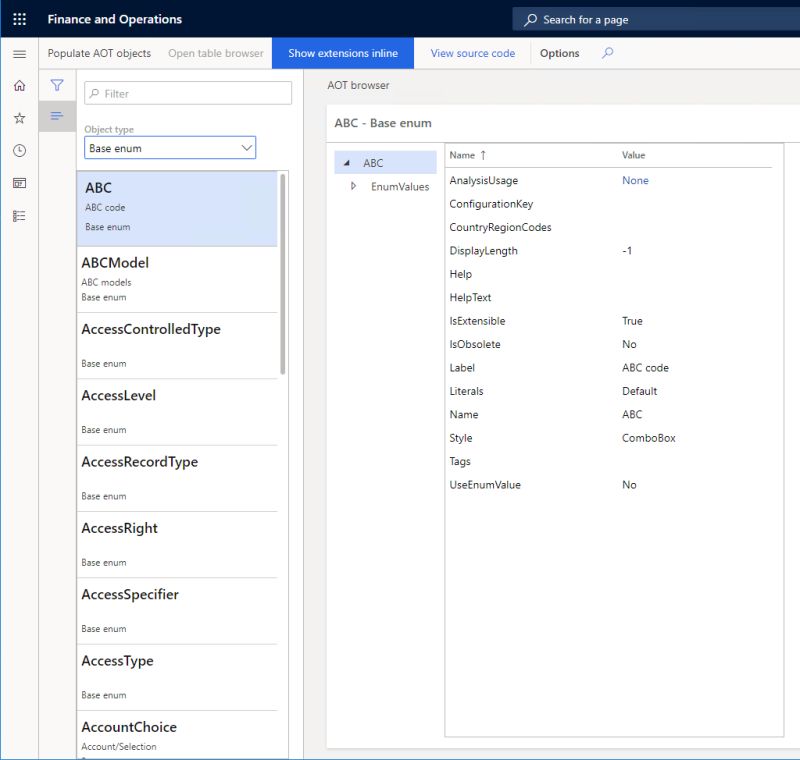The image size is (800, 760).
Task: Open Object type Base enum dropdown
Action: pos(170,148)
